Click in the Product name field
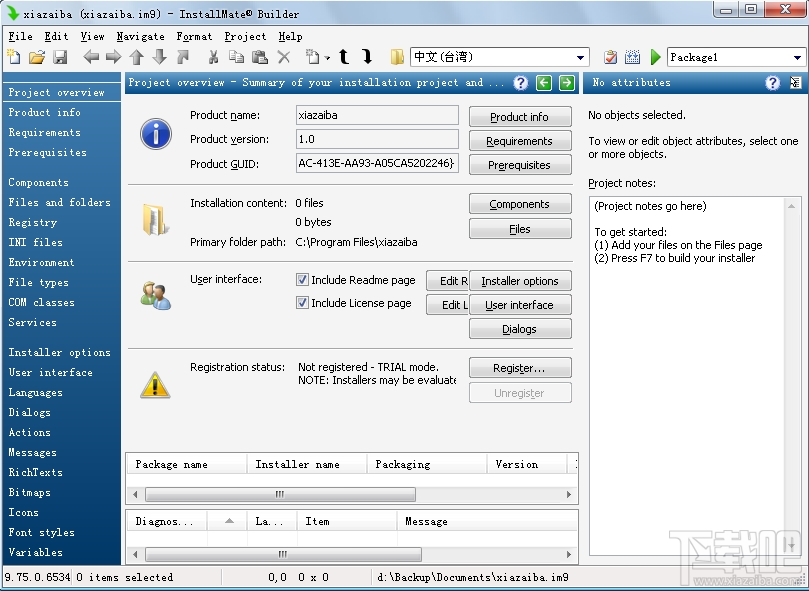 point(377,115)
